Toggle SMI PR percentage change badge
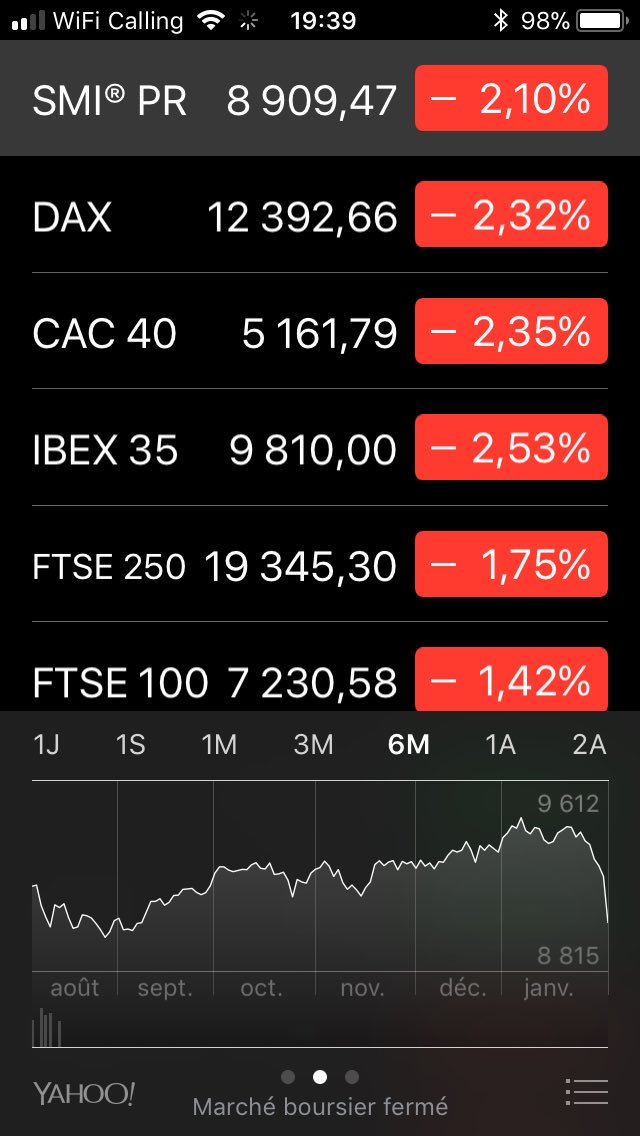640x1136 pixels. [x=511, y=99]
